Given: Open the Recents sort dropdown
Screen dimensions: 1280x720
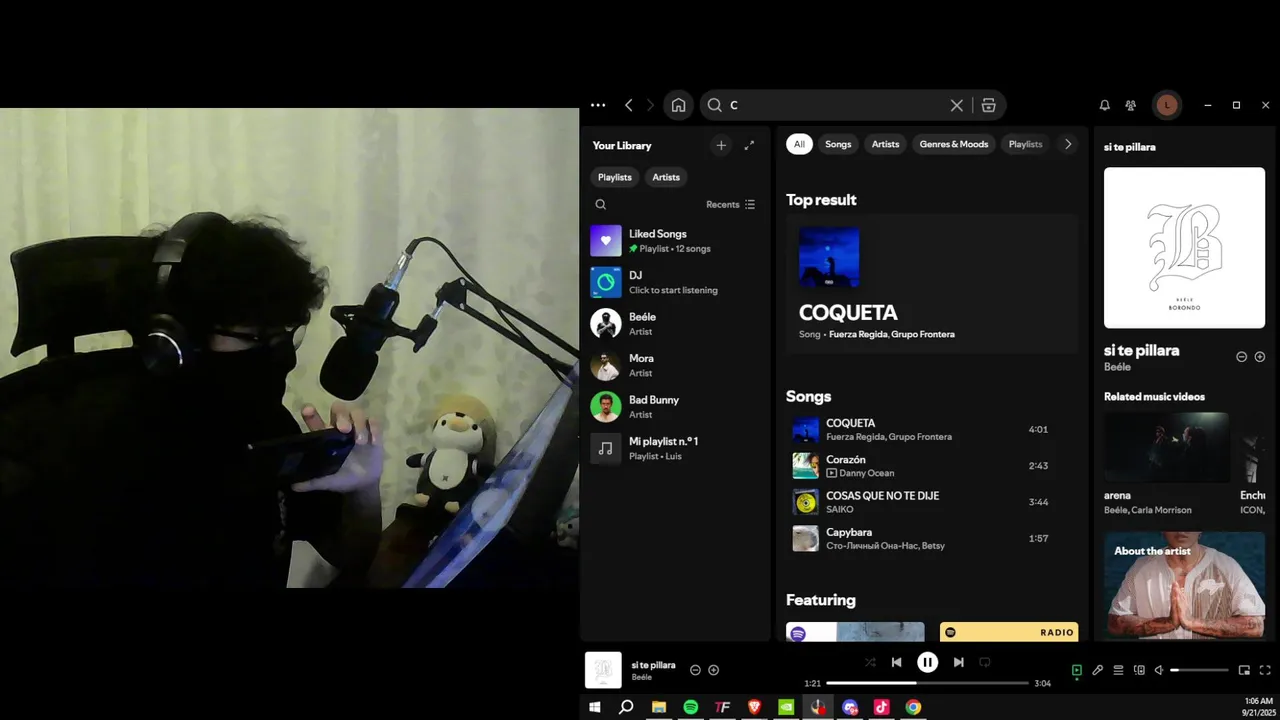Looking at the screenshot, I should pyautogui.click(x=731, y=204).
